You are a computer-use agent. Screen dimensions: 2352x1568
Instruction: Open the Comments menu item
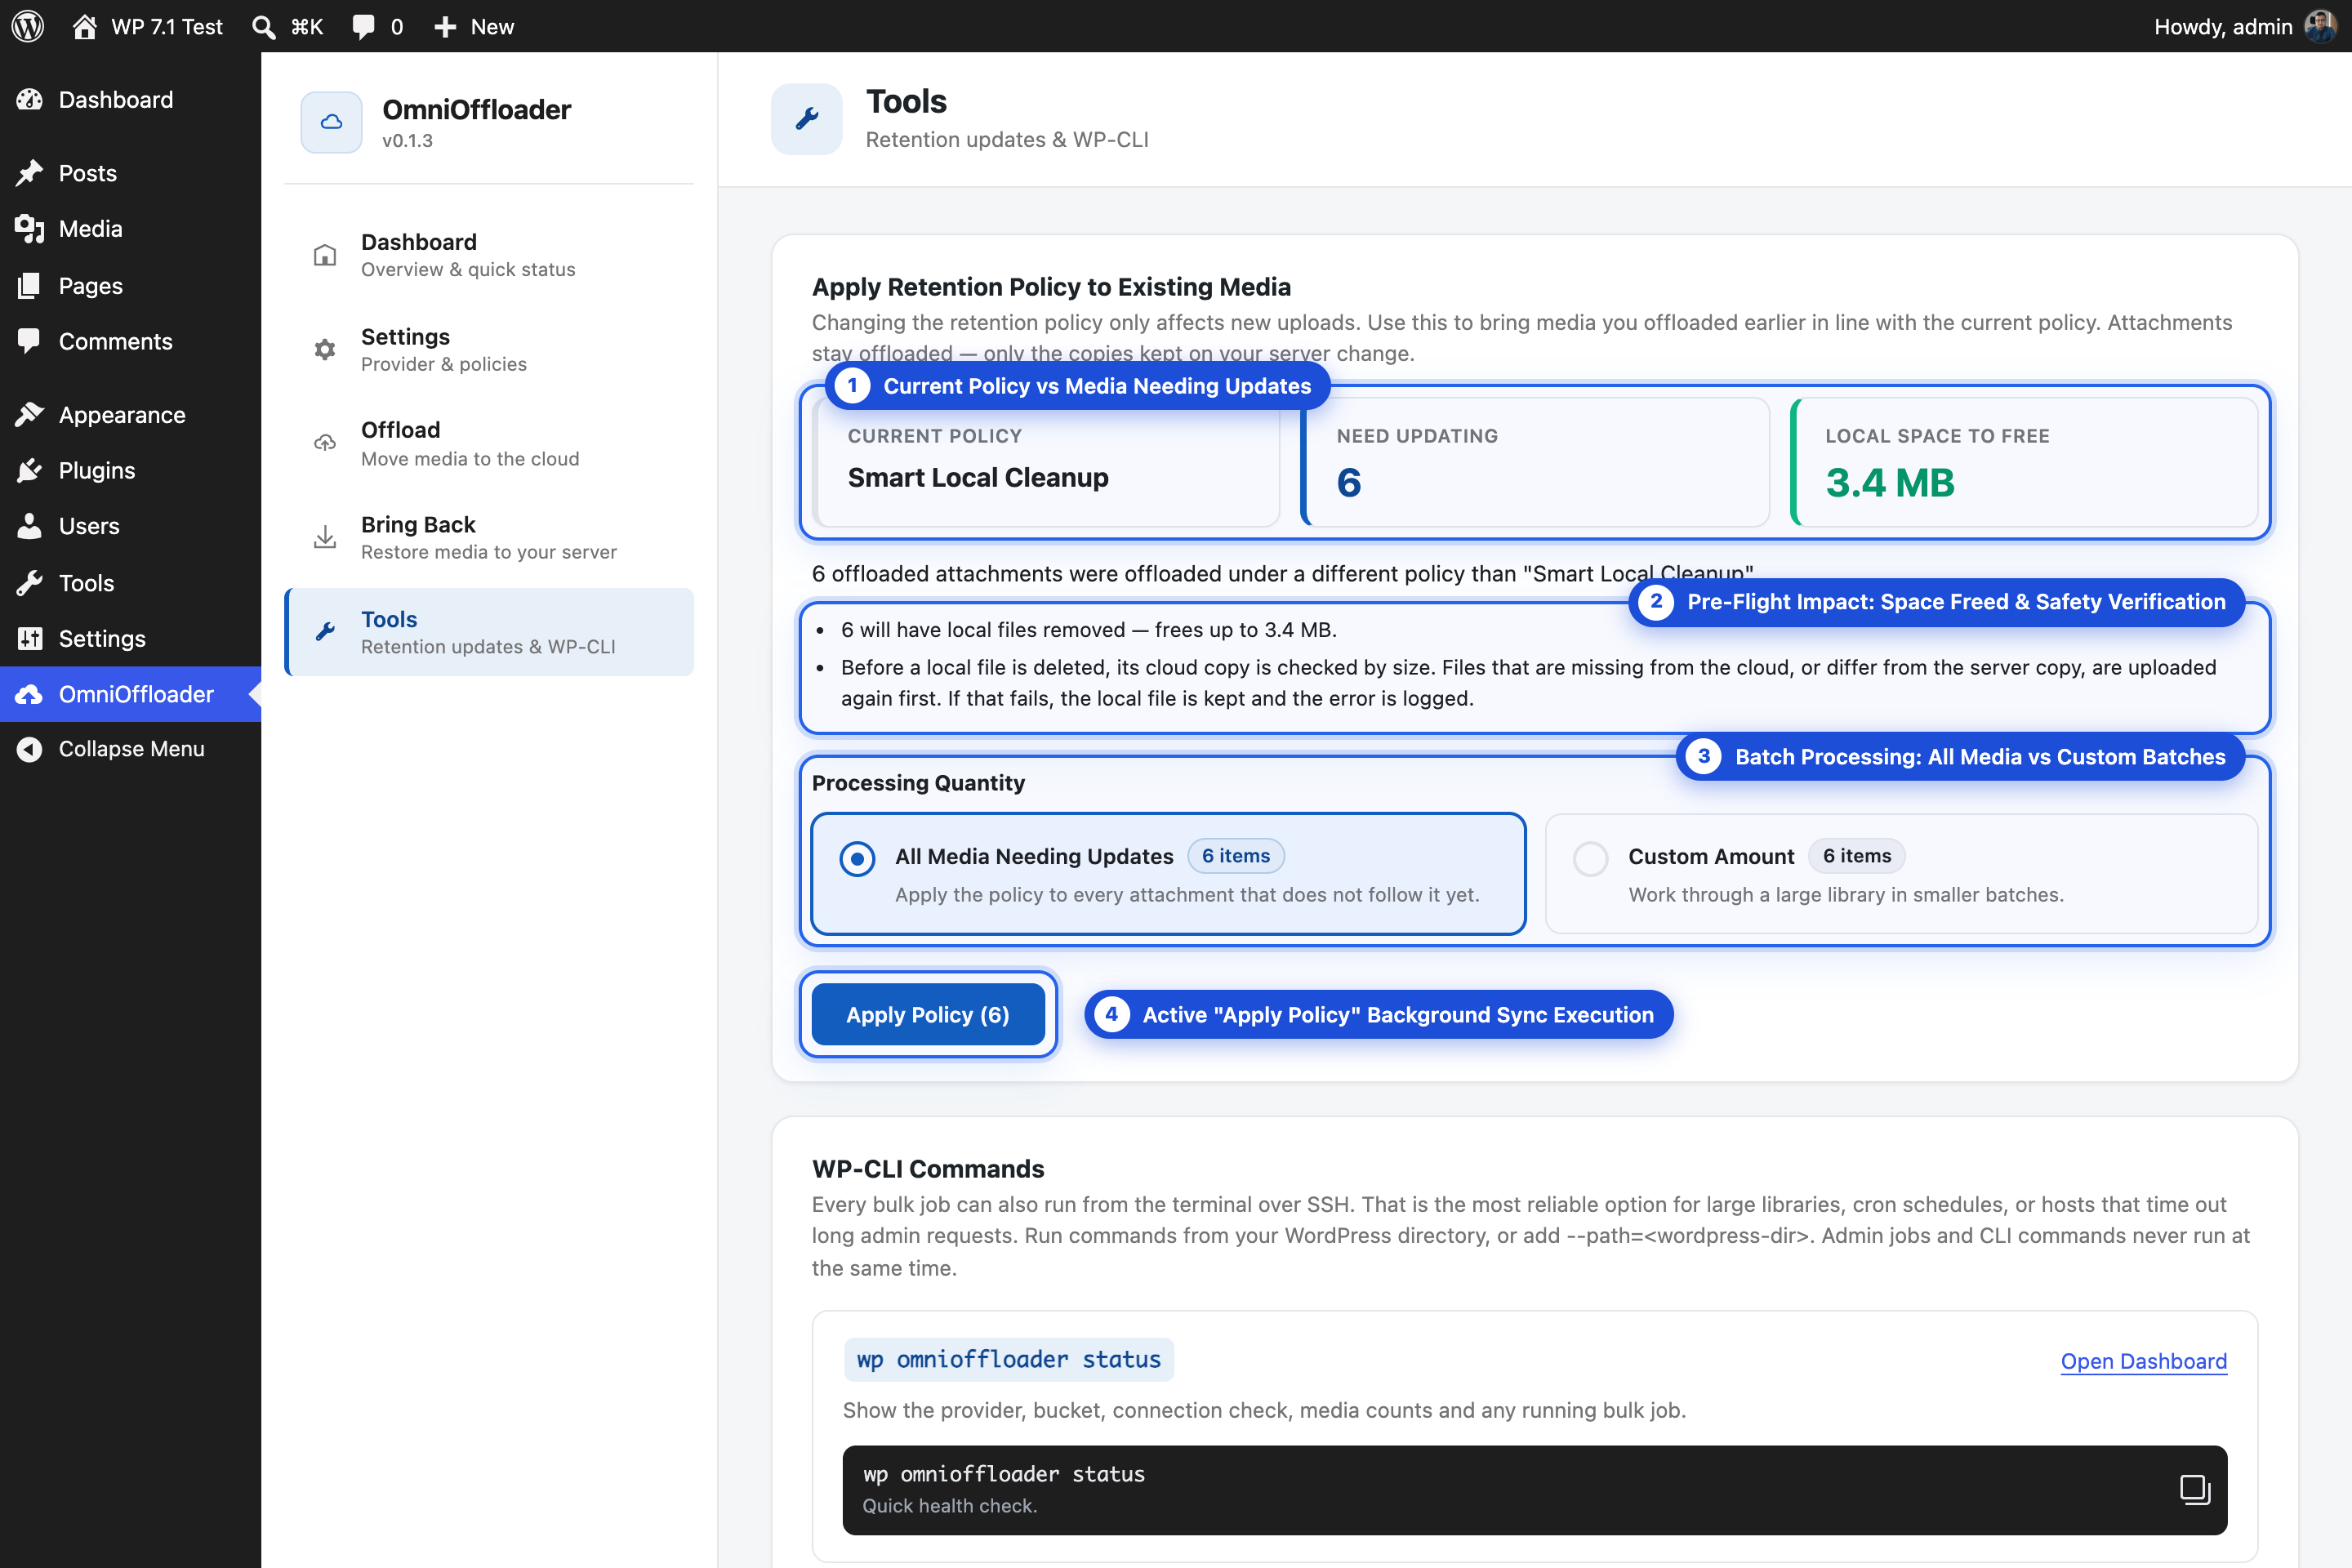point(130,341)
